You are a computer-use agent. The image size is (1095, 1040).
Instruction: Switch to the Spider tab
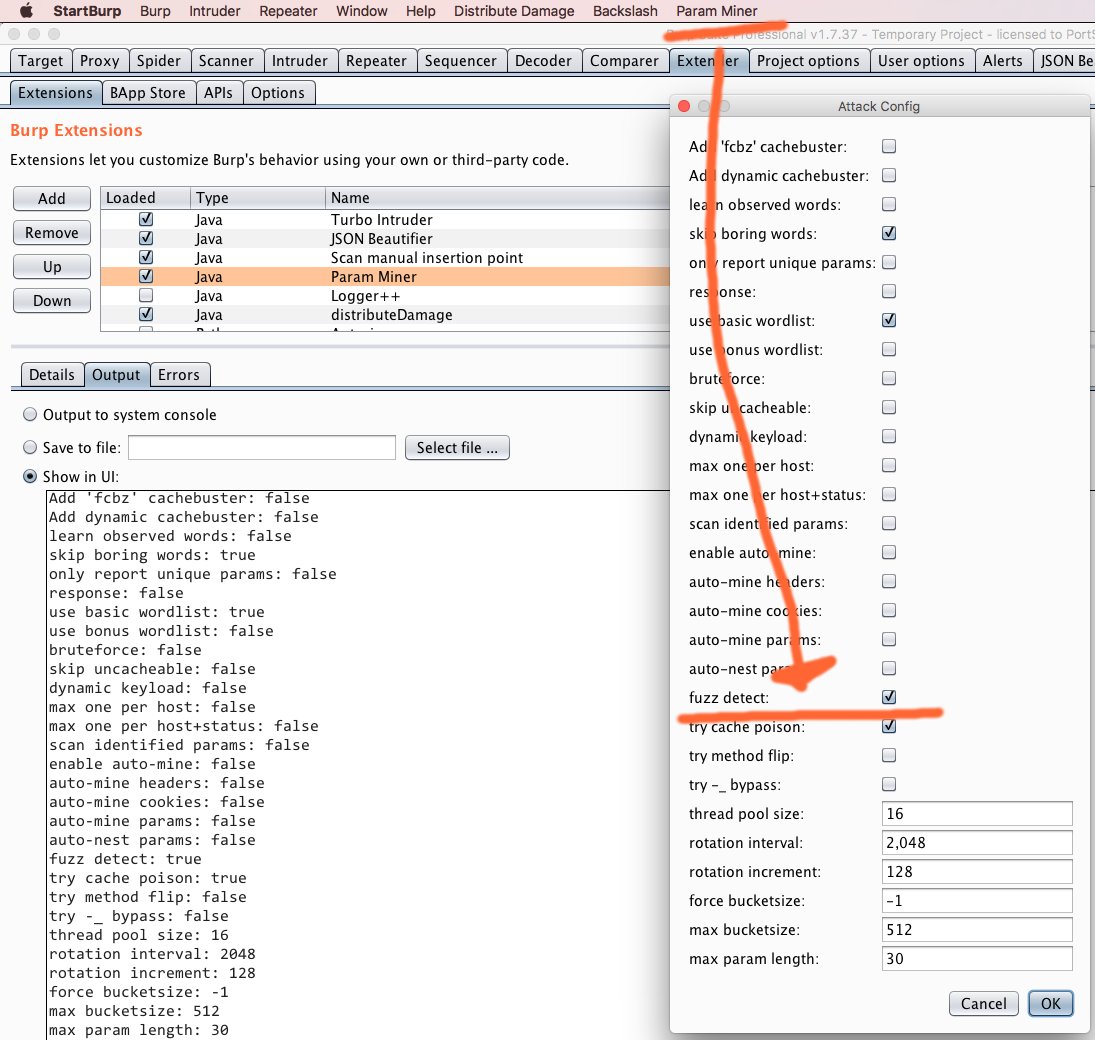pos(159,61)
